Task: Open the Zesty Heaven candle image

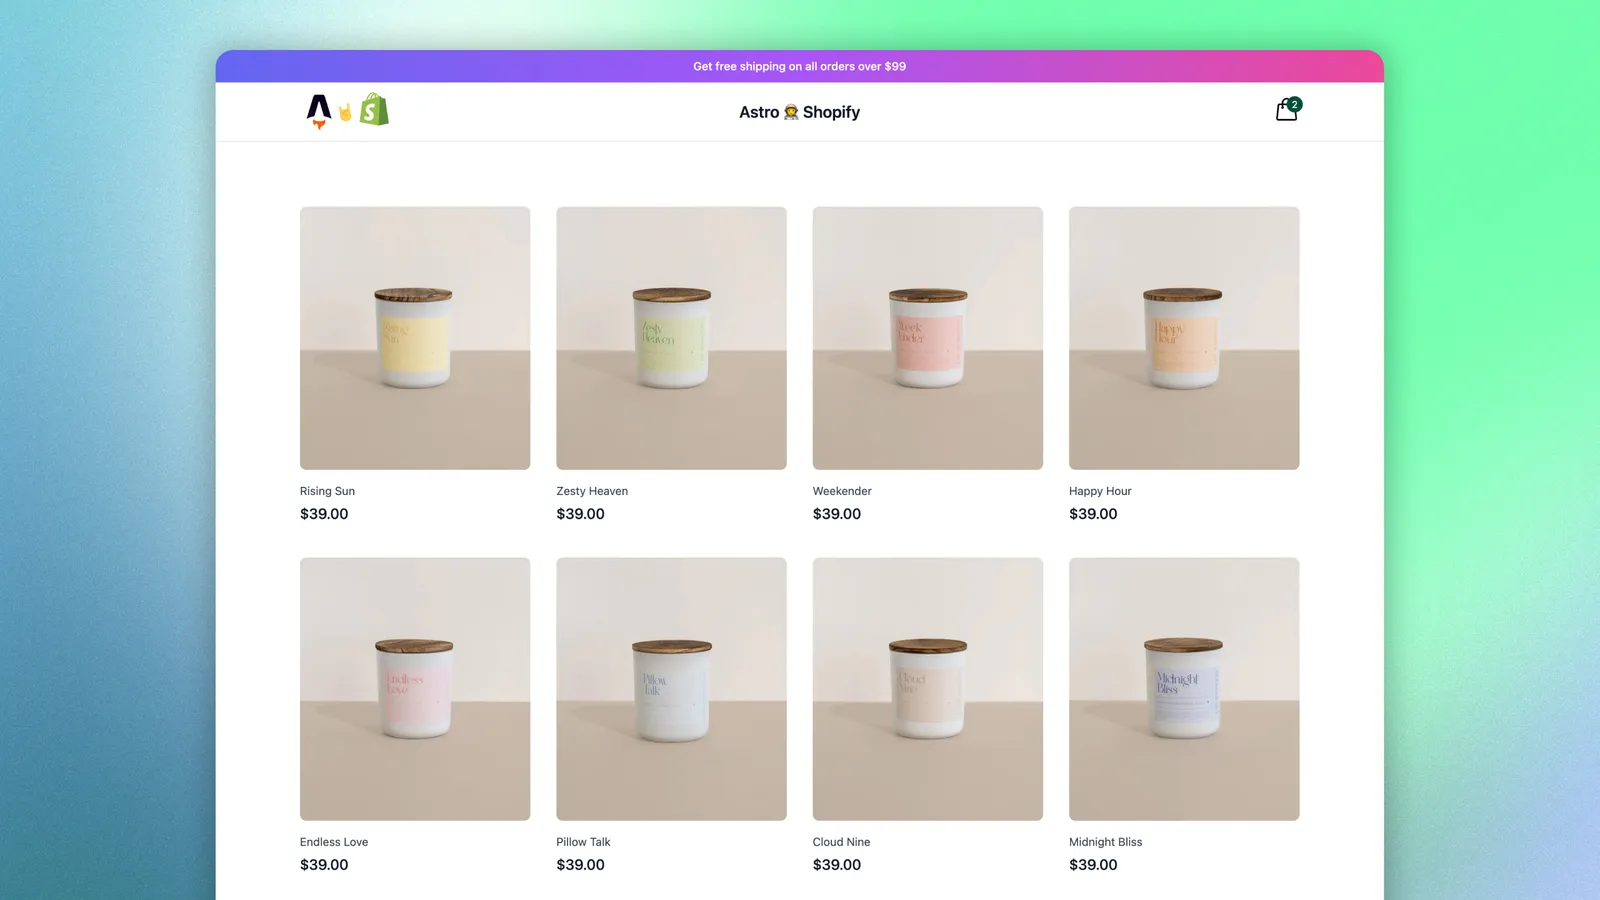Action: click(671, 338)
